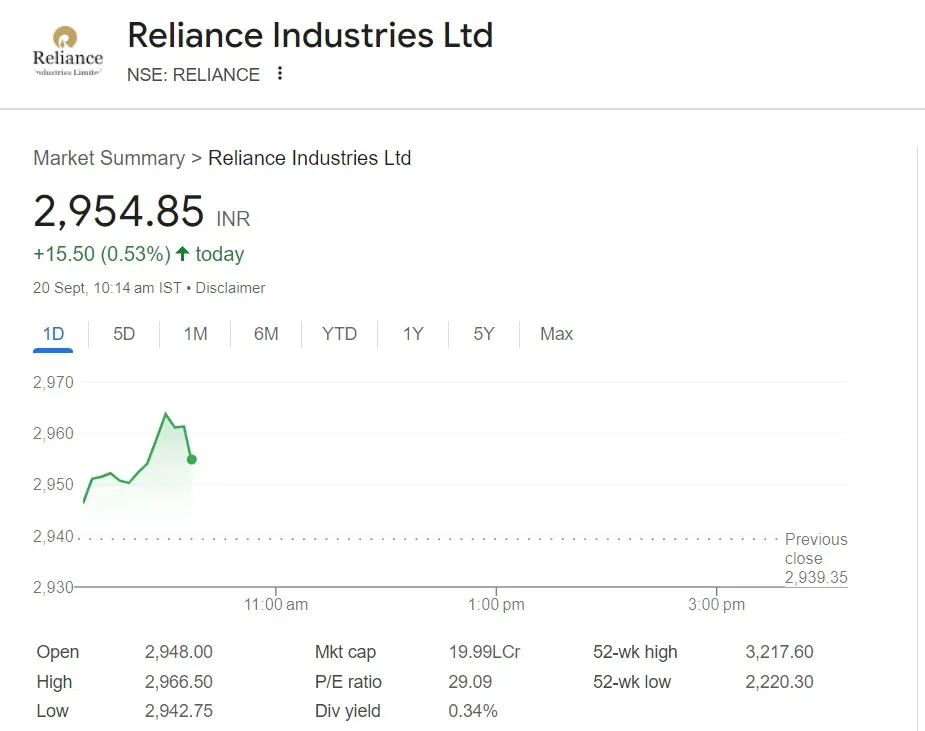This screenshot has width=925, height=731.
Task: Click the green up-arrow next to today
Action: 183,254
